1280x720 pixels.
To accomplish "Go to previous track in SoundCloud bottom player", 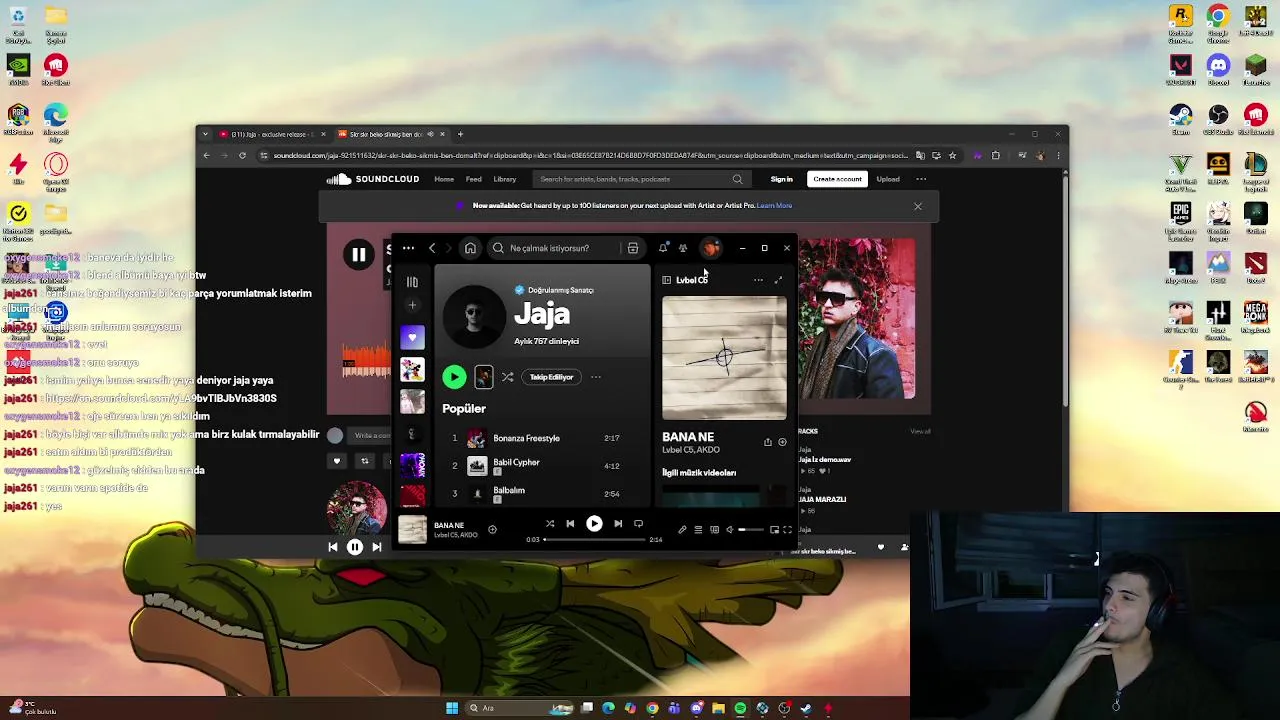I will [333, 547].
